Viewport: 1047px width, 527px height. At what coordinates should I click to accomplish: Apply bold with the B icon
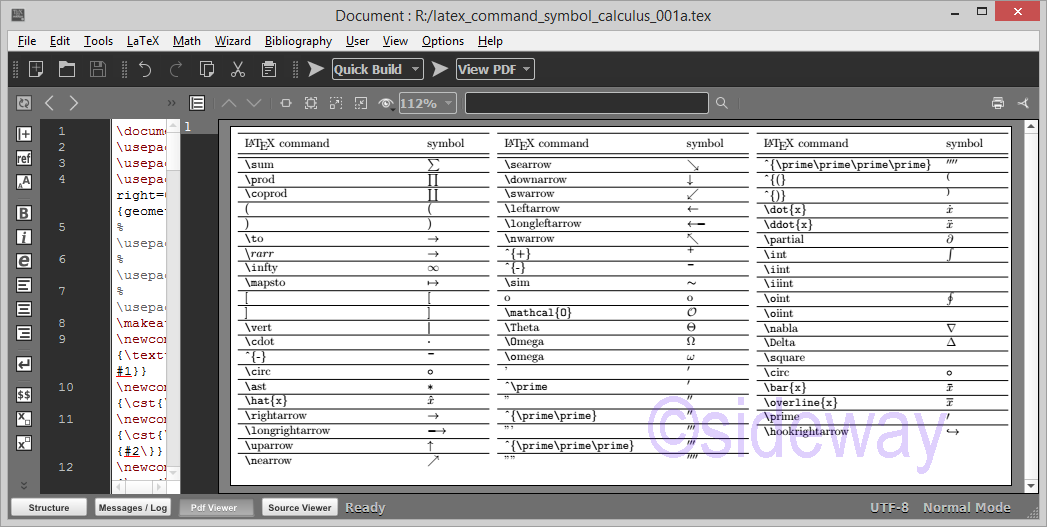(24, 213)
